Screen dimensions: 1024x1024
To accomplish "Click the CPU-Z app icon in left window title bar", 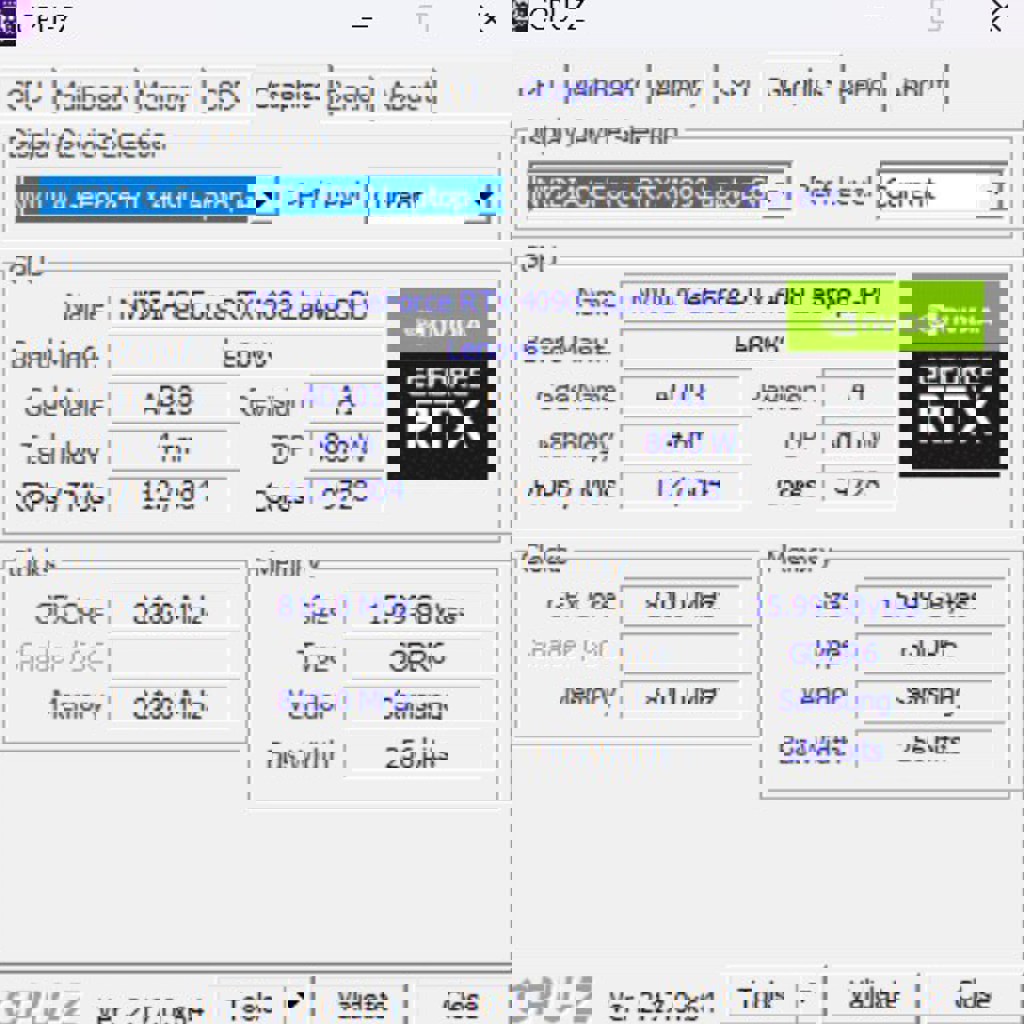I will (x=8, y=22).
